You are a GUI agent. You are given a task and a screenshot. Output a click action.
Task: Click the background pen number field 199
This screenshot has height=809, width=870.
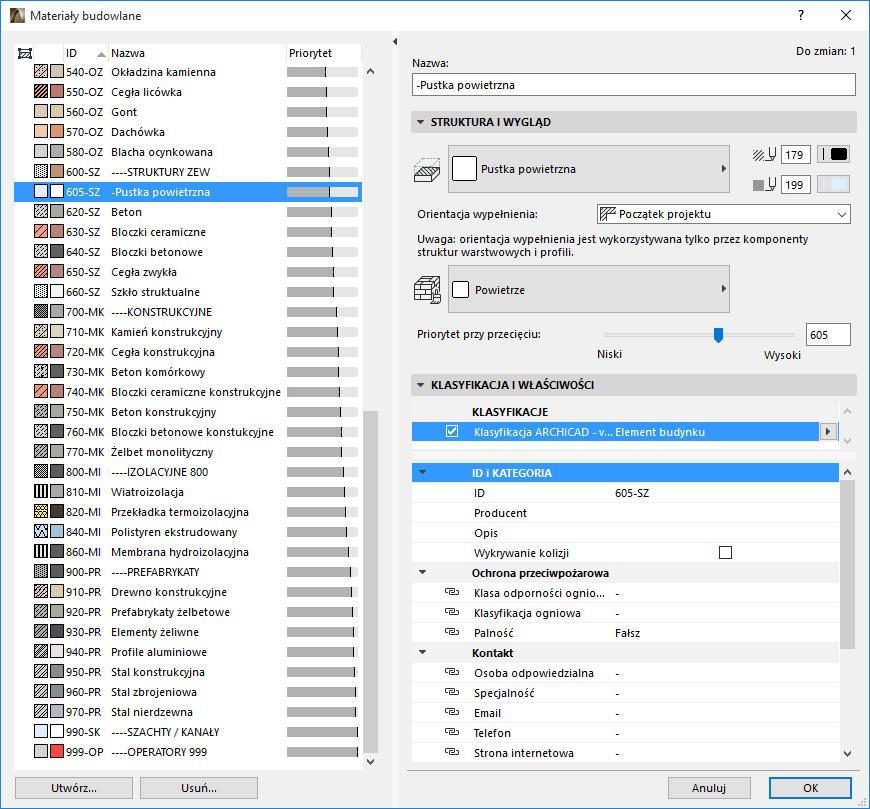[x=795, y=184]
